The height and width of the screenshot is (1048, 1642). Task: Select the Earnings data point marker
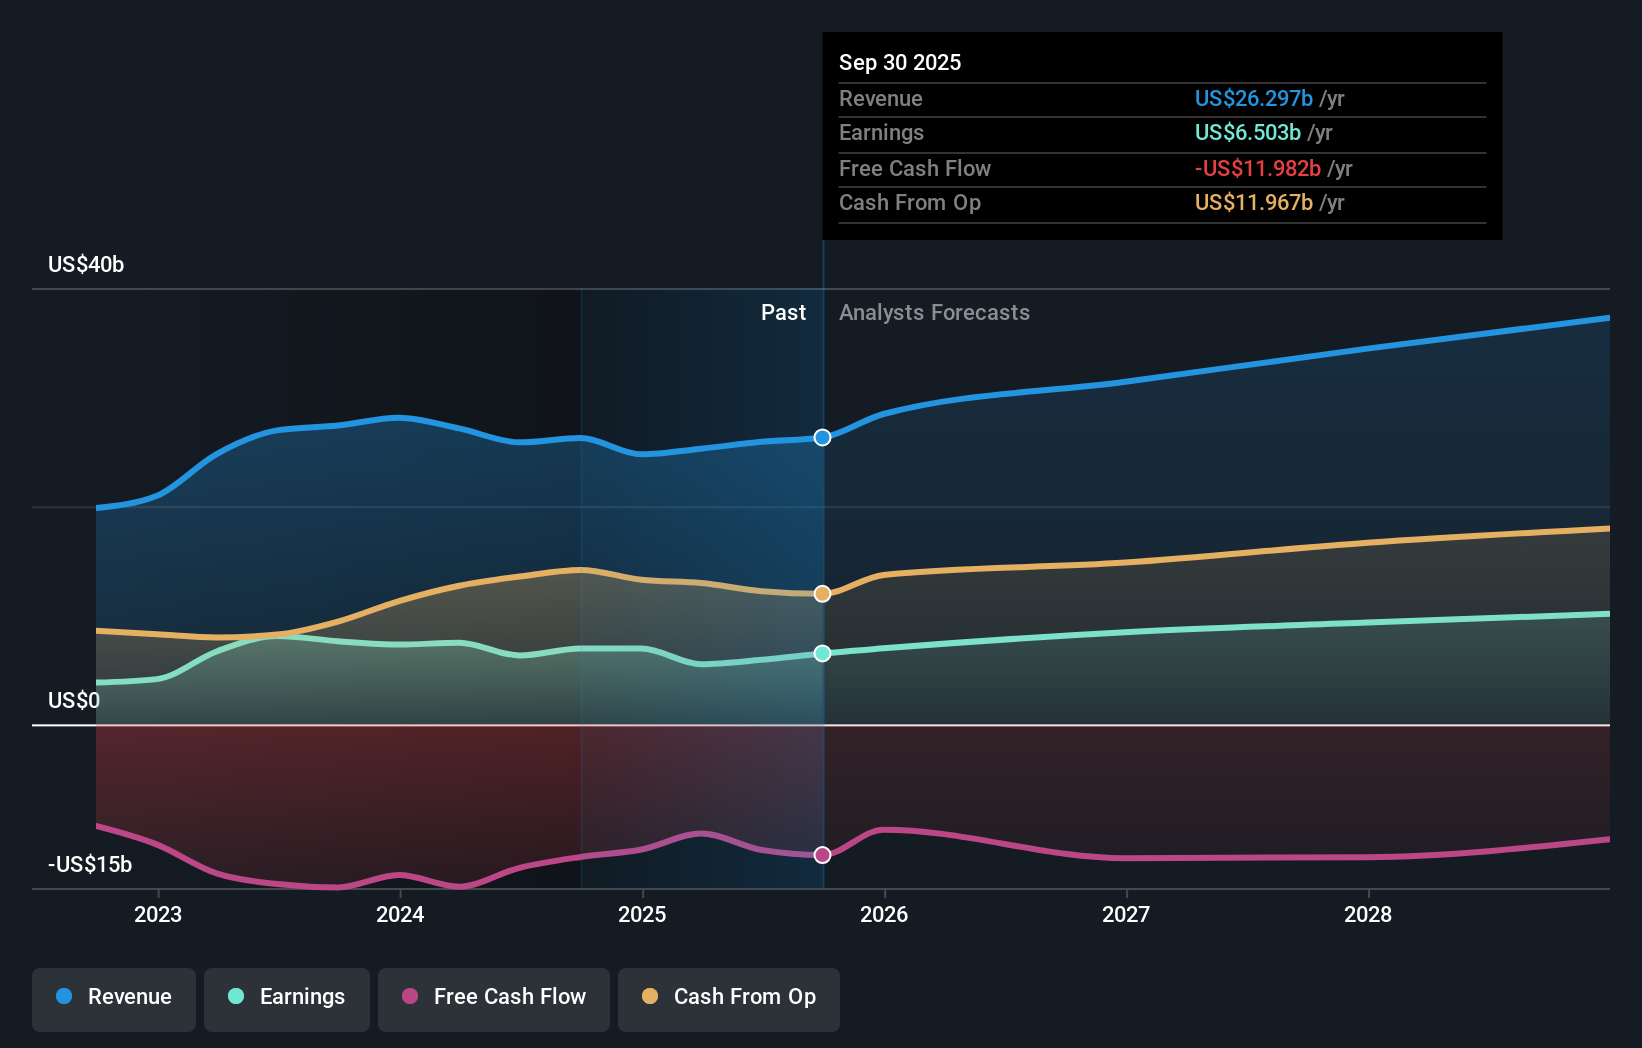pos(822,653)
